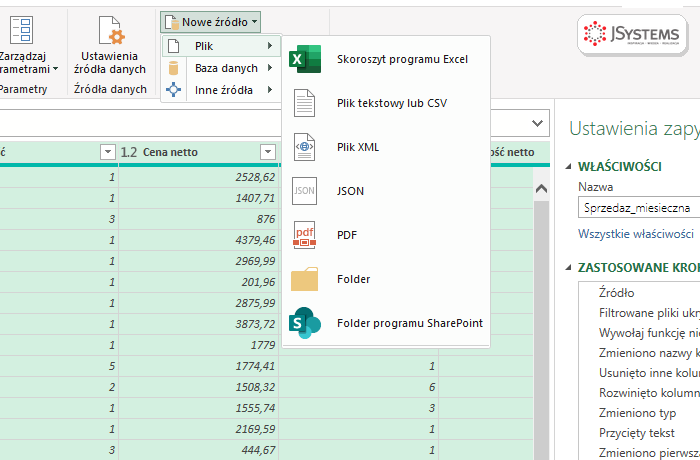Click cell with value 2528,62
Image resolution: width=700 pixels, height=460 pixels.
pyautogui.click(x=199, y=177)
